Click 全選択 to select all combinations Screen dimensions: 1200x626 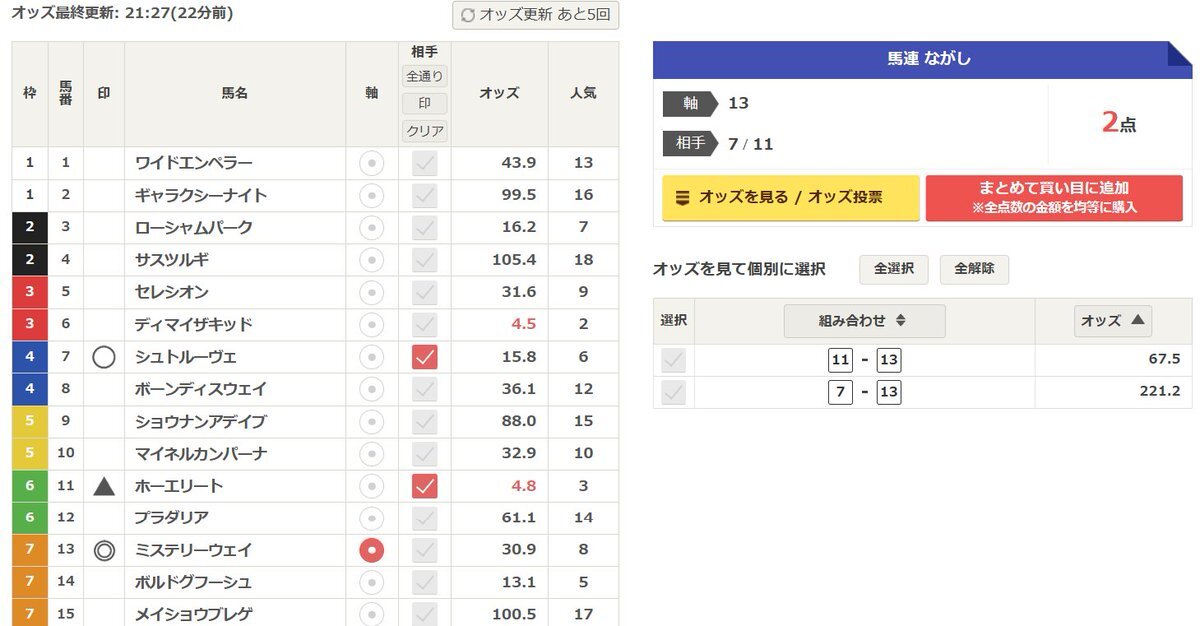coord(894,269)
